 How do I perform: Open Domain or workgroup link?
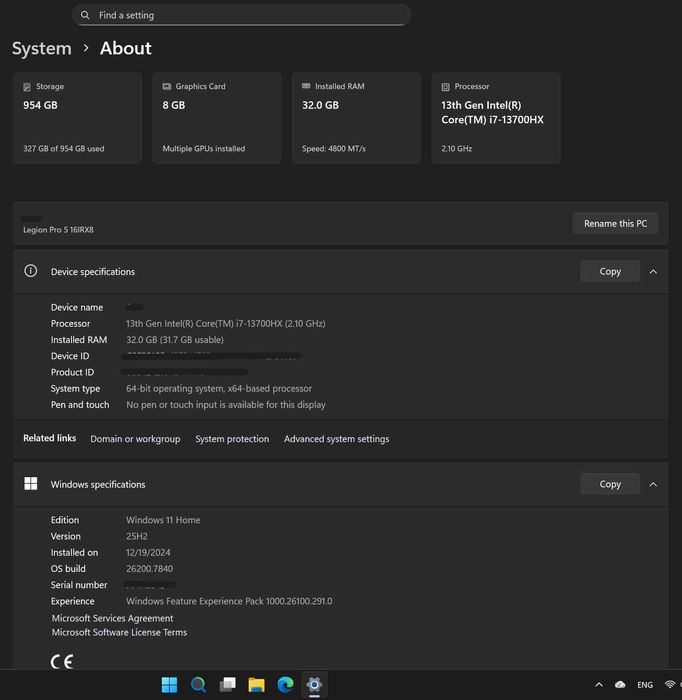(135, 439)
